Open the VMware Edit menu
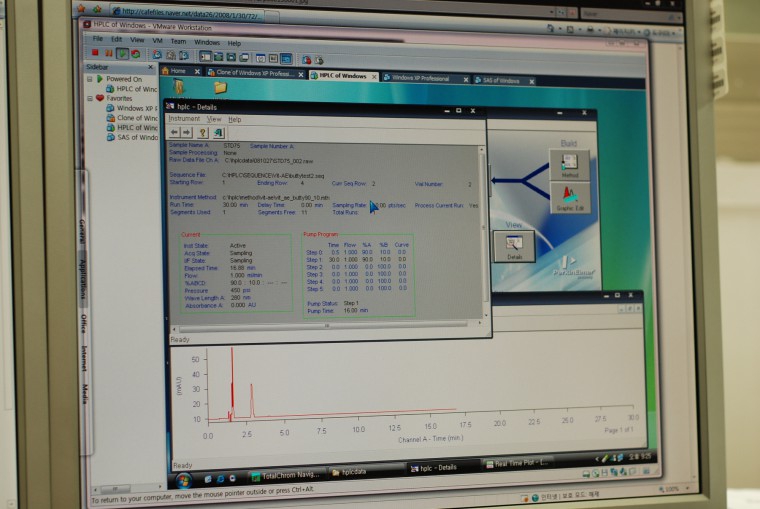Screen dimensions: 760x509 116,39
